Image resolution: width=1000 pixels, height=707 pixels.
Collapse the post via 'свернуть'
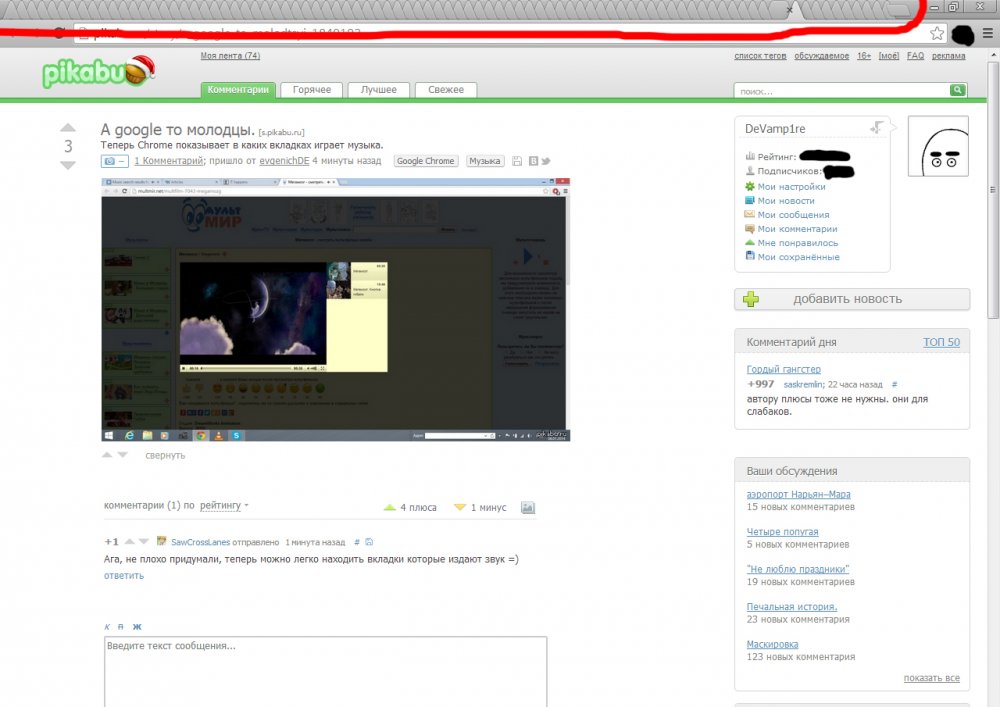point(165,455)
